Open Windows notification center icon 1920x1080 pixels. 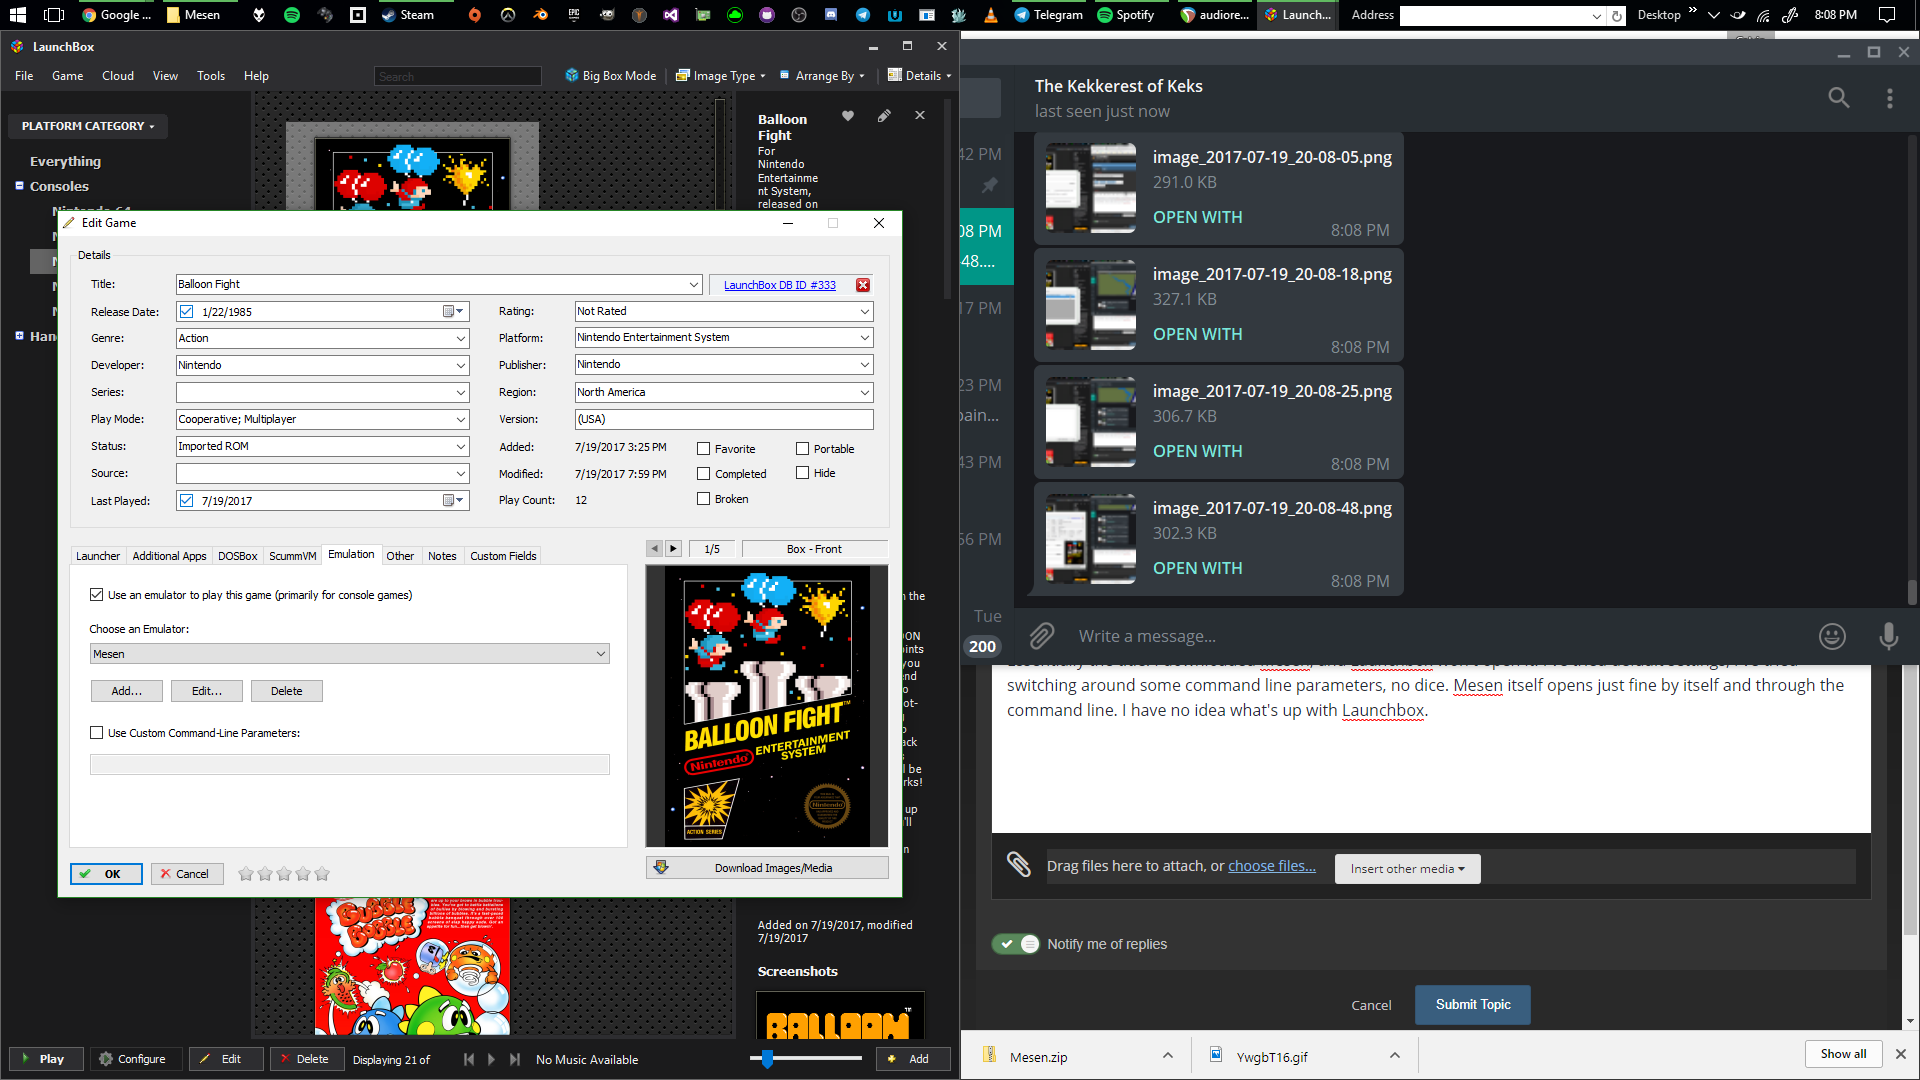point(1887,15)
